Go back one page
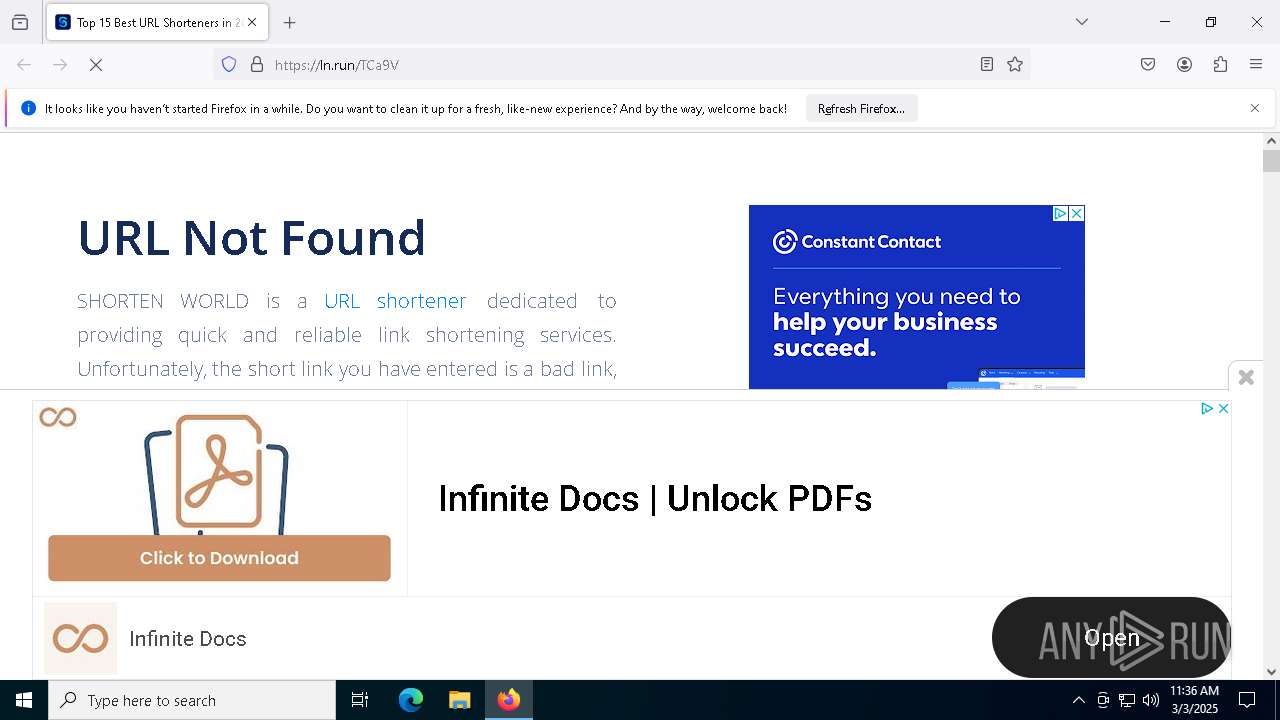This screenshot has width=1280, height=720. [x=24, y=65]
